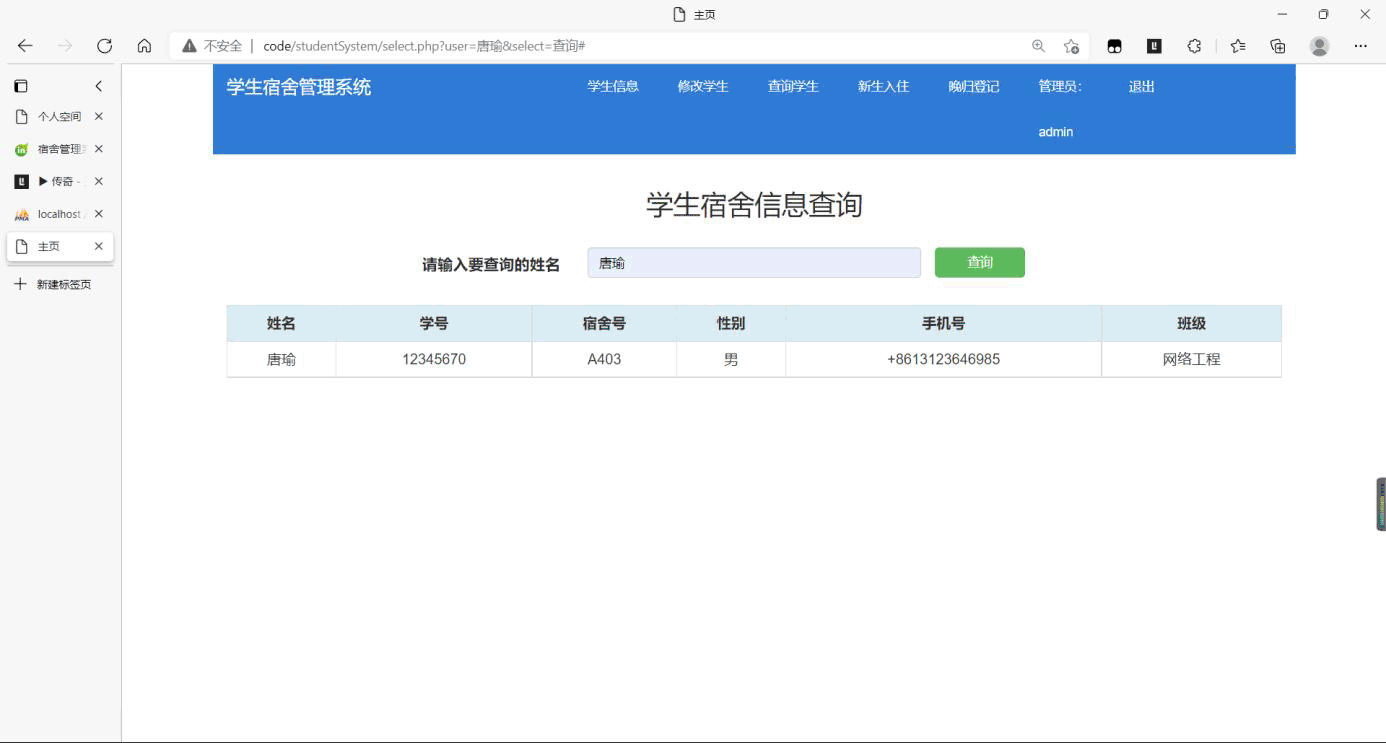Click the name search input field
The width and height of the screenshot is (1386, 743).
[754, 263]
